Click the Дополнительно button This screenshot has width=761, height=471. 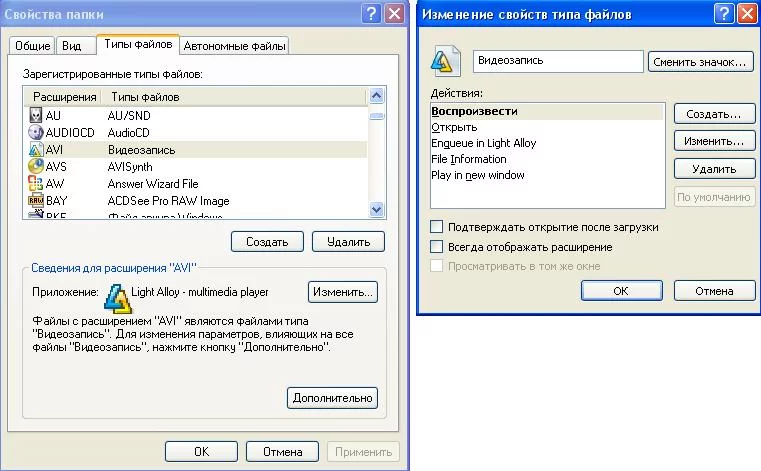click(x=332, y=398)
